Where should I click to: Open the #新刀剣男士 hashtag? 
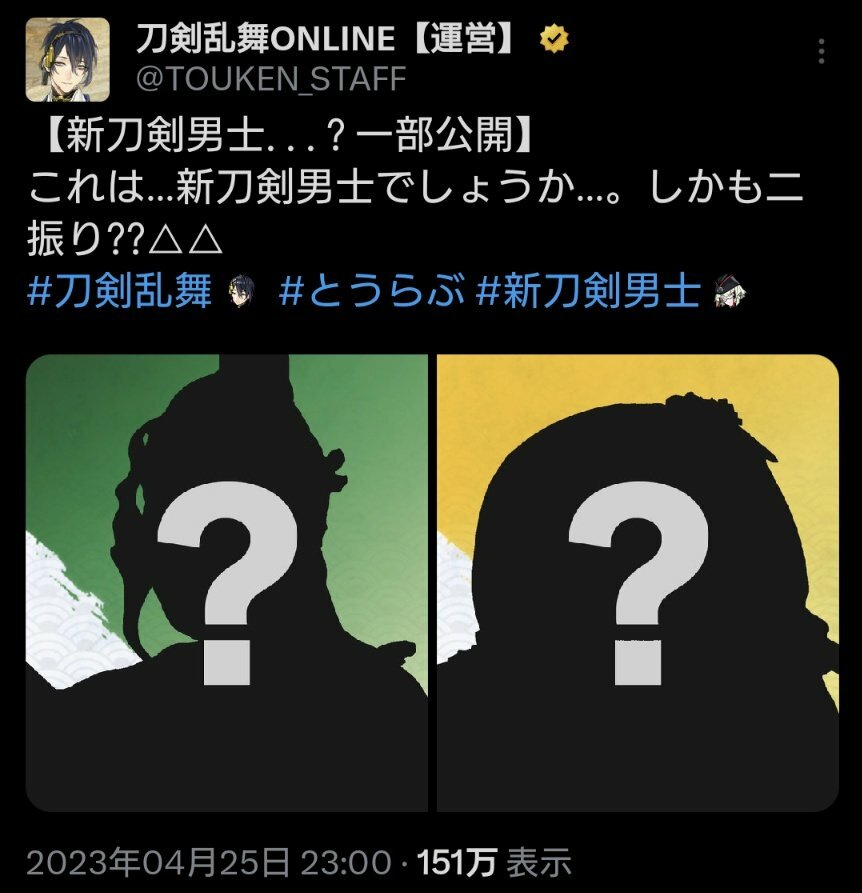click(588, 290)
